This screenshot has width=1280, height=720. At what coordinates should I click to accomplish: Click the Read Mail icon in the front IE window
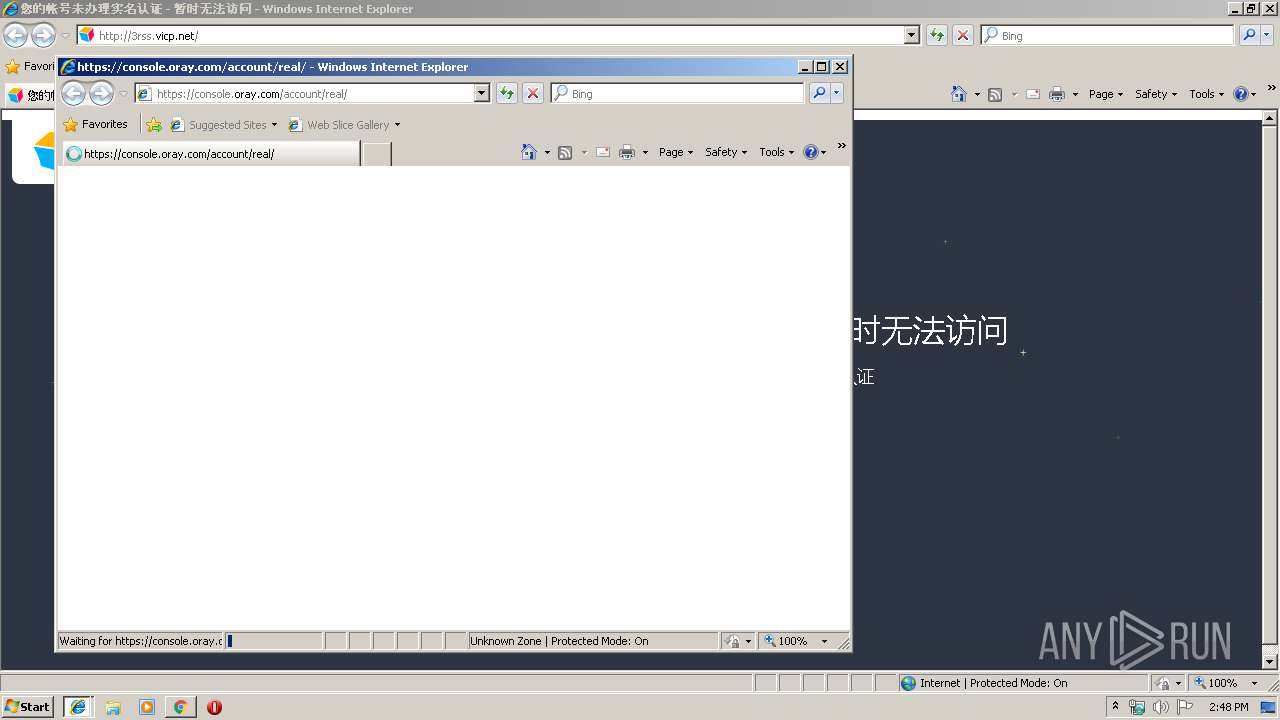coord(603,152)
